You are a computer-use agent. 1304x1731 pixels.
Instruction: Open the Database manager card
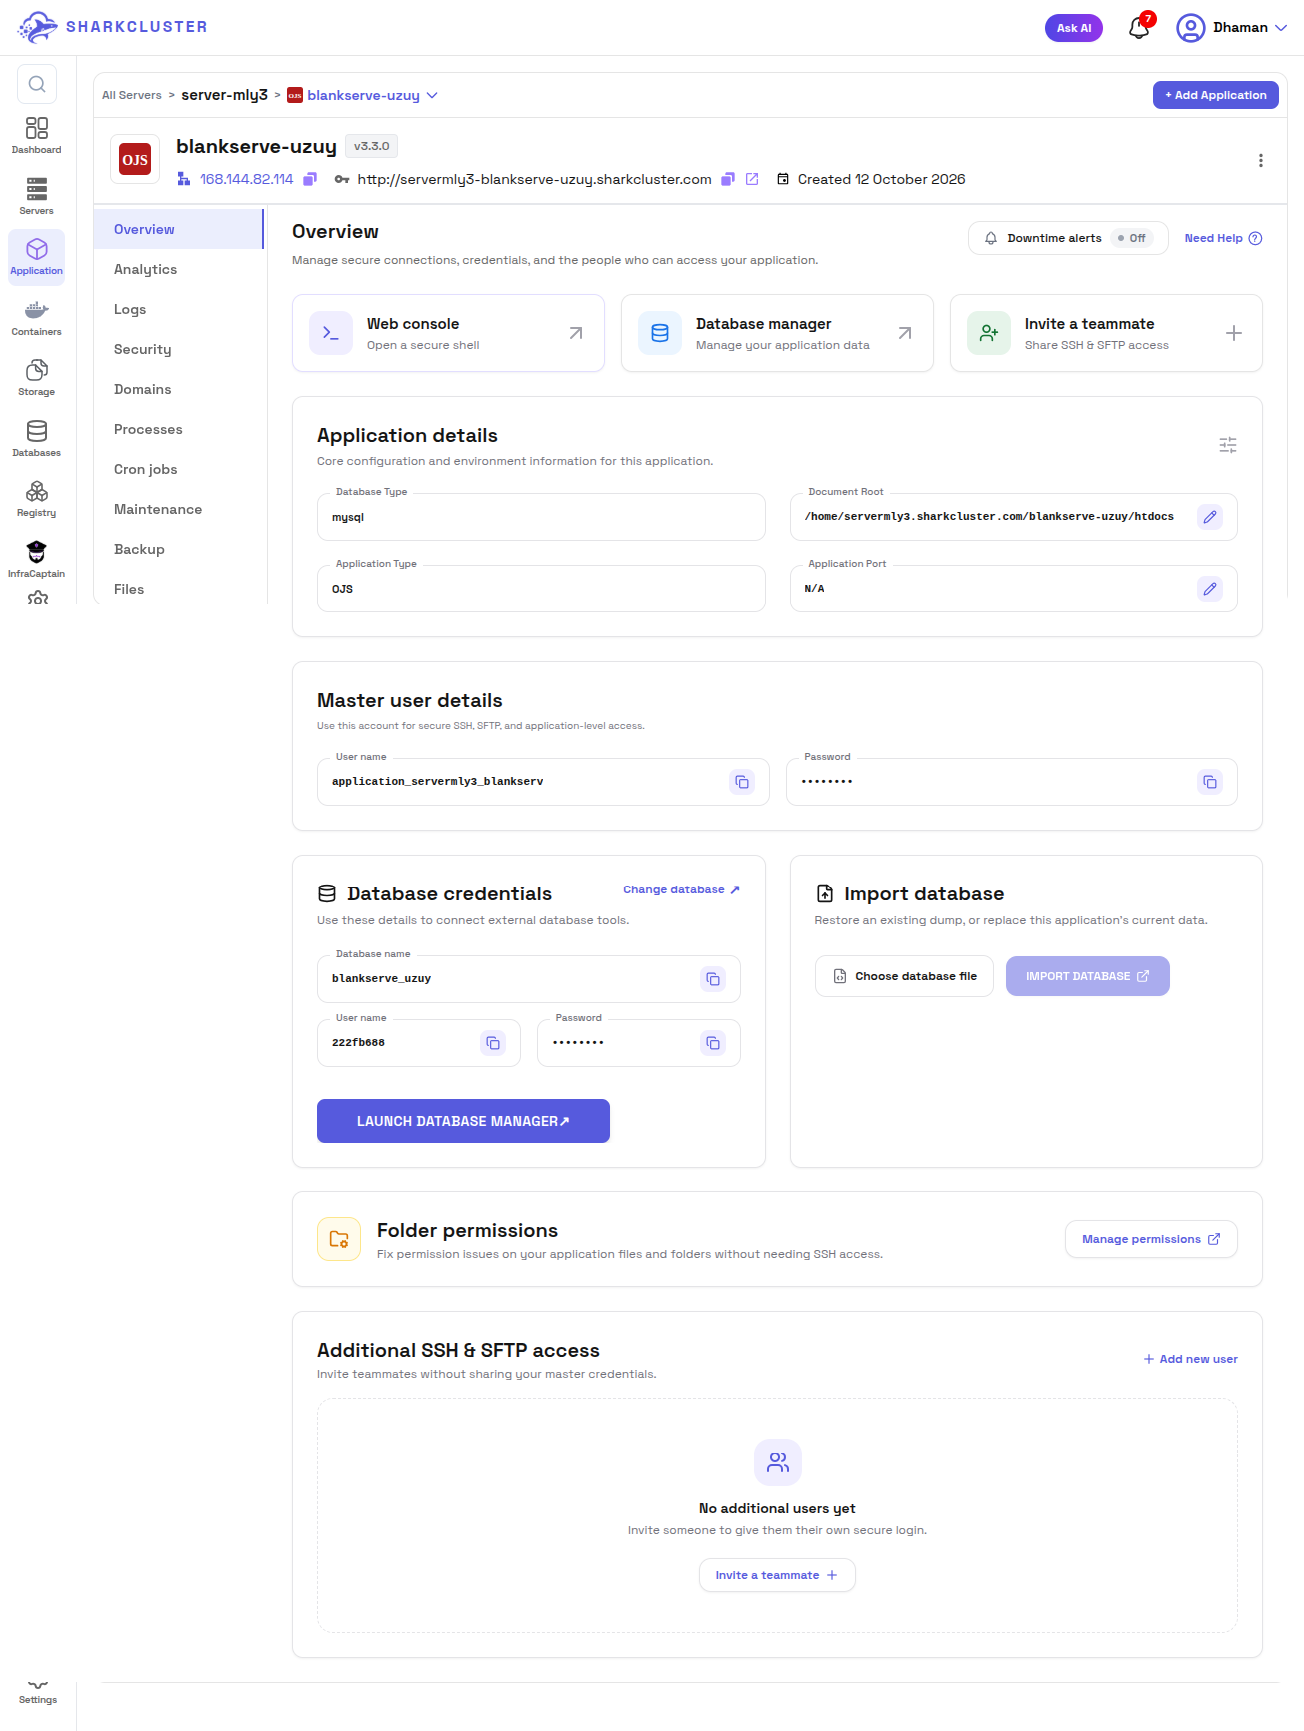[x=777, y=333]
